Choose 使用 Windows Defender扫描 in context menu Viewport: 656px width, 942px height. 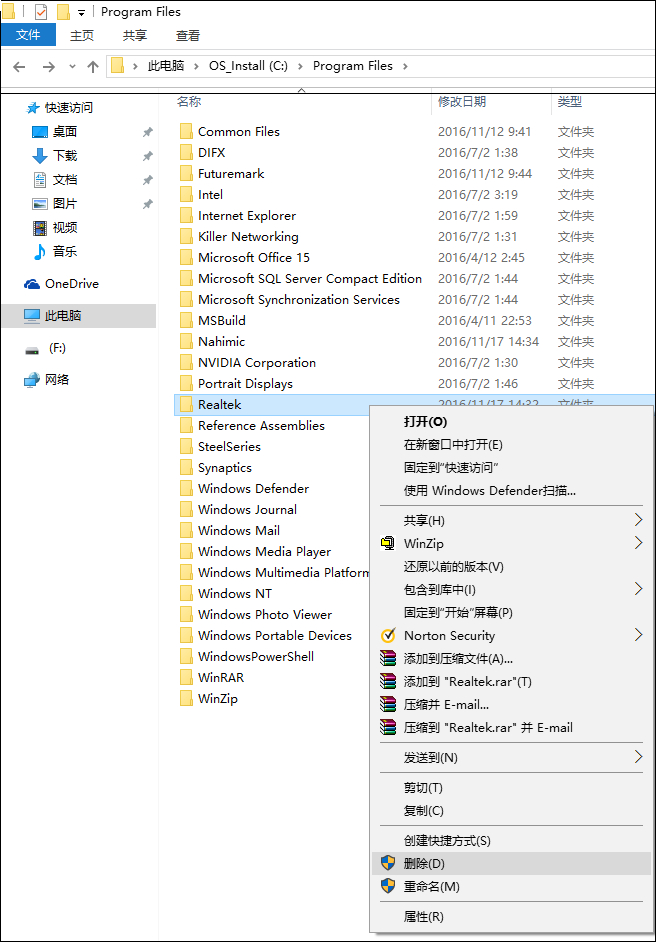click(x=511, y=491)
